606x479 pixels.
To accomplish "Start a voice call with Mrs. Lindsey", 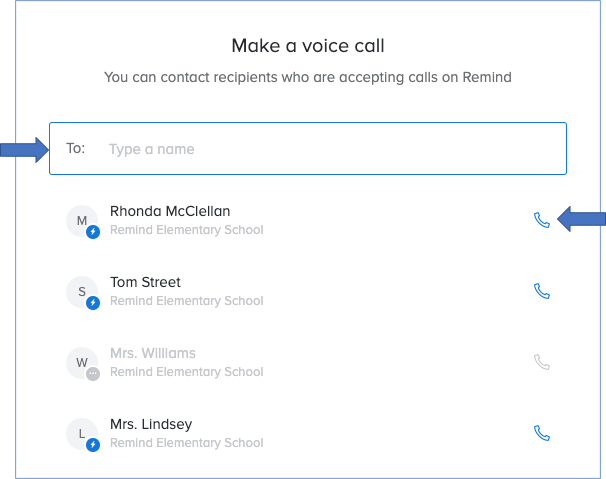I will click(x=542, y=434).
